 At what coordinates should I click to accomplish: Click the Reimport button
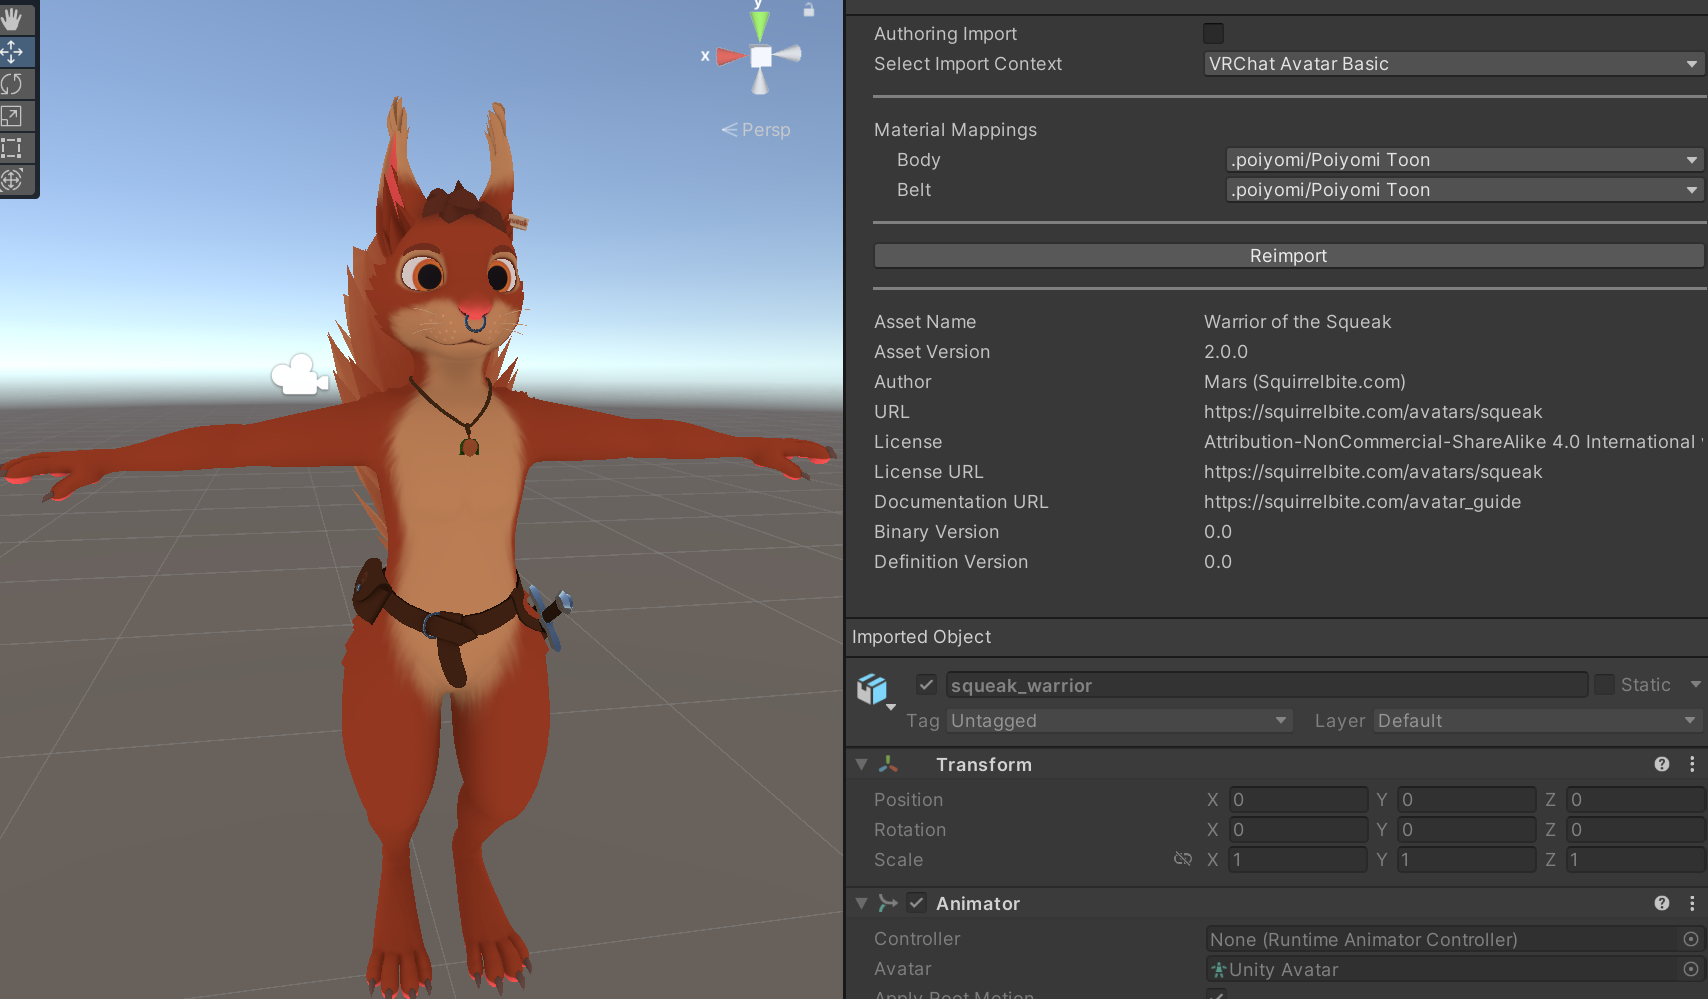[1288, 256]
